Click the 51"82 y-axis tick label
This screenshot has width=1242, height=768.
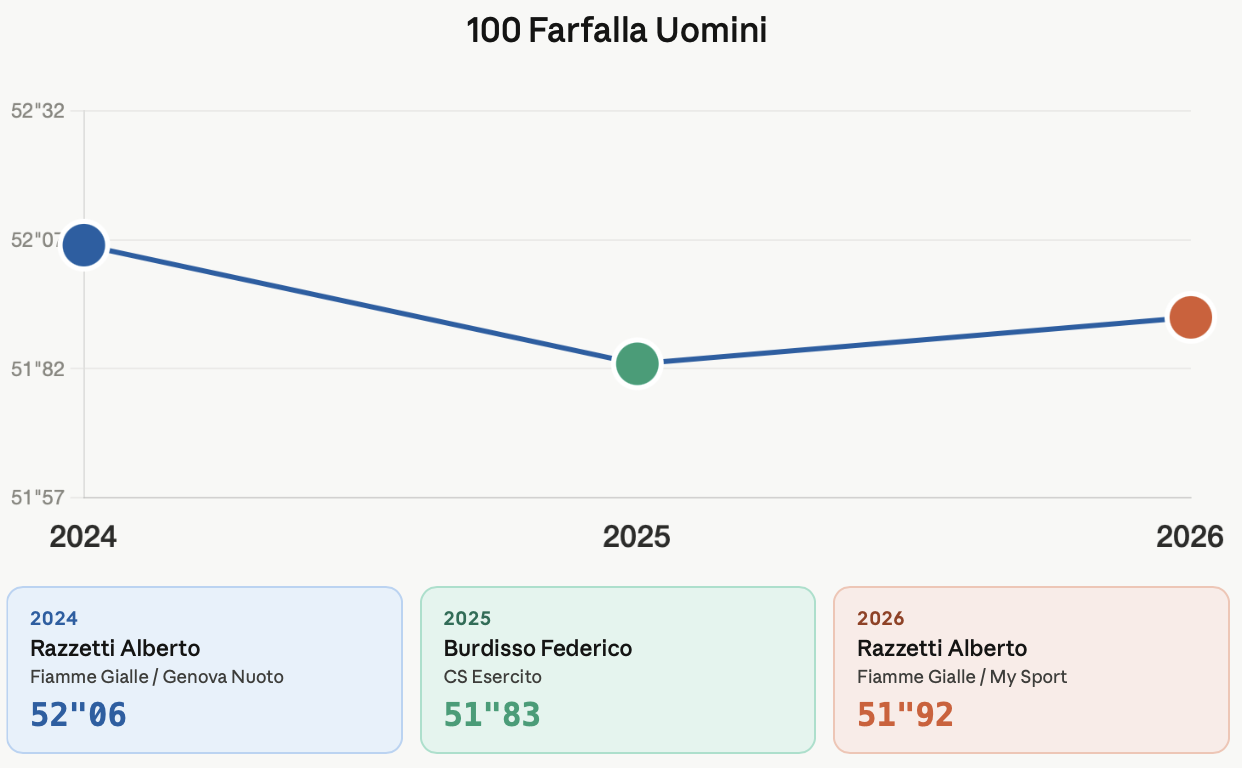click(38, 369)
